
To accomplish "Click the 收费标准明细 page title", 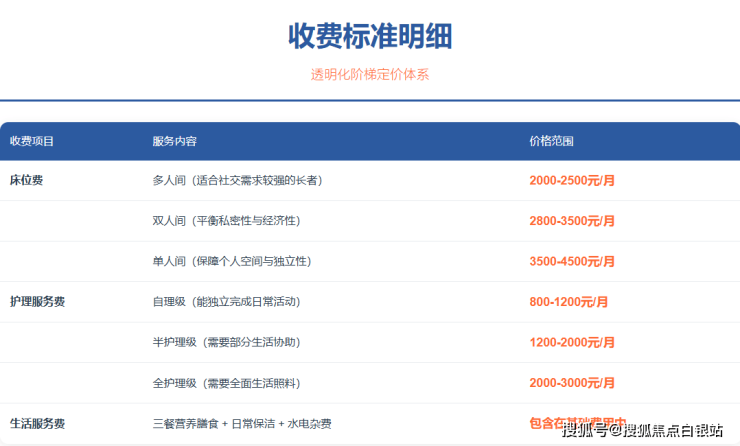I will point(370,36).
